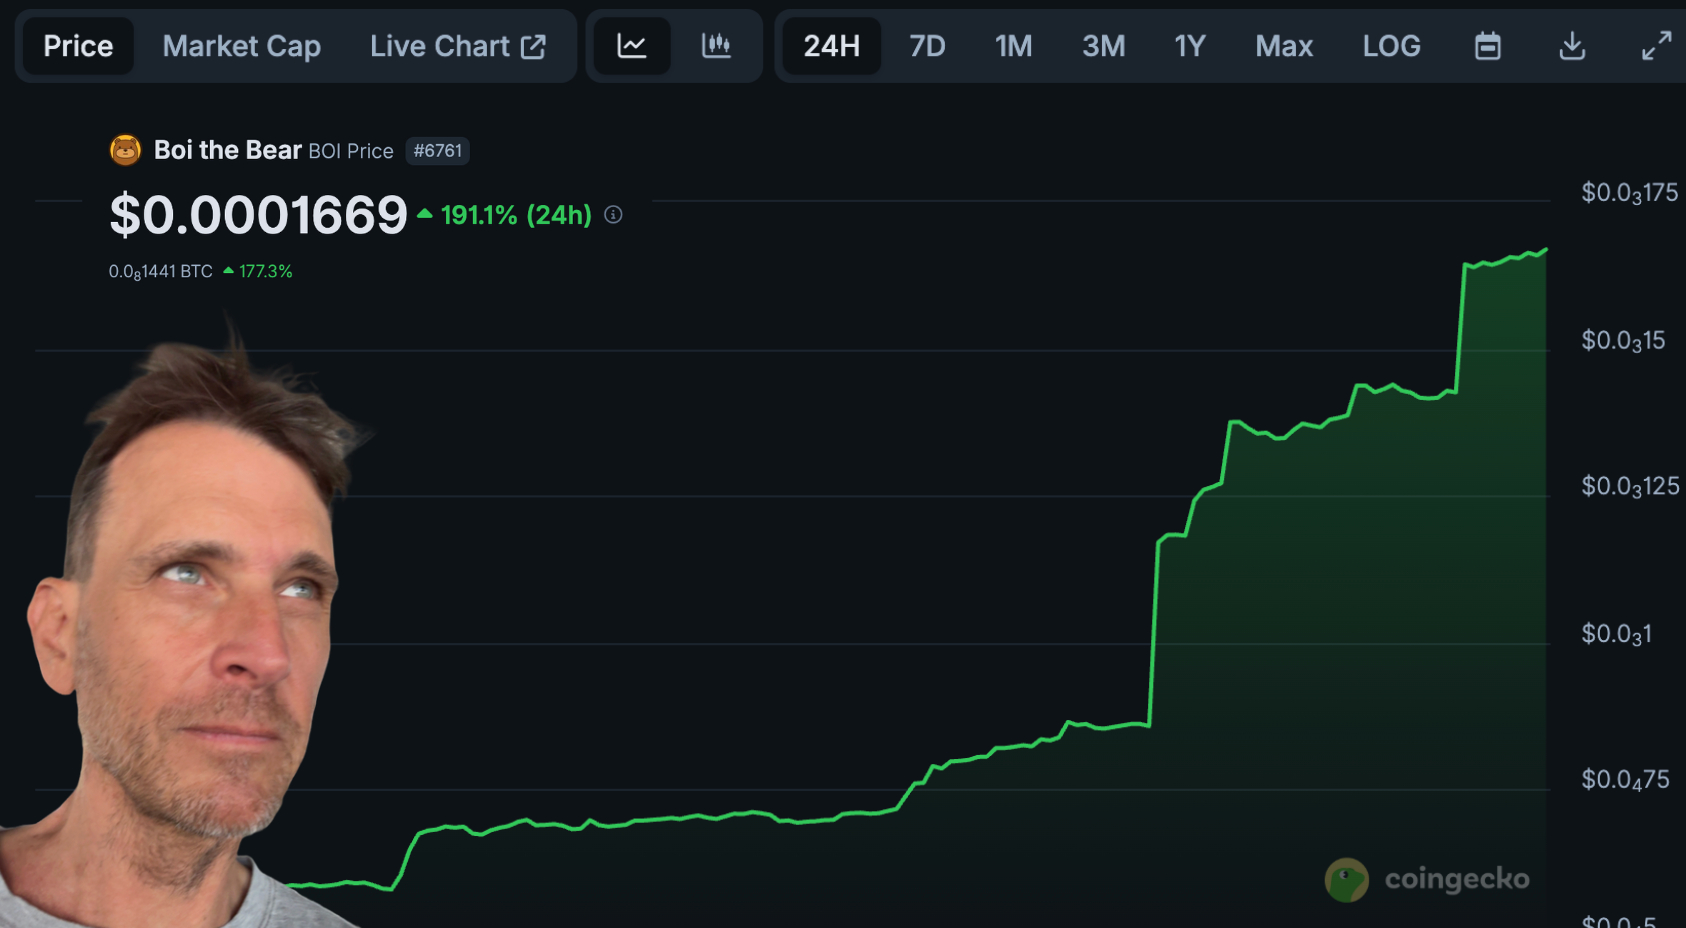Show the 1Y price history
Image resolution: width=1686 pixels, height=928 pixels.
pyautogui.click(x=1189, y=46)
